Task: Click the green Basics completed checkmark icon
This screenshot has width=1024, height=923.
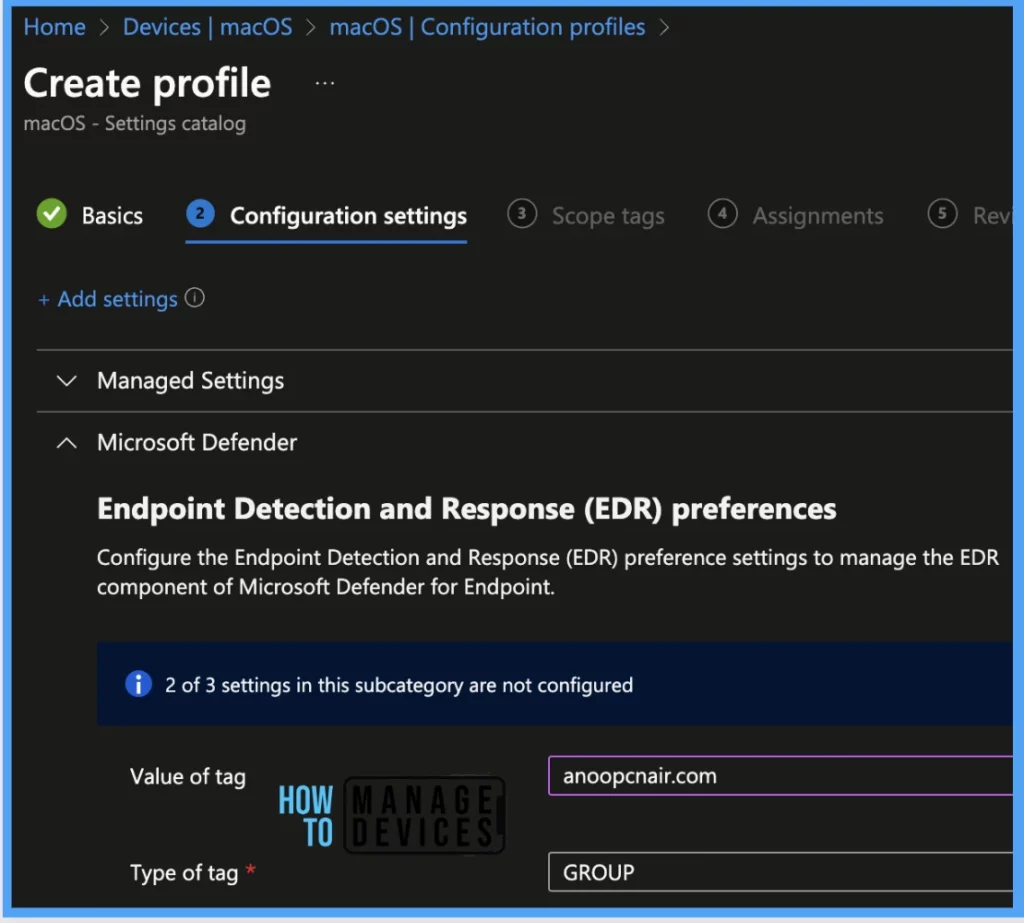Action: point(52,214)
